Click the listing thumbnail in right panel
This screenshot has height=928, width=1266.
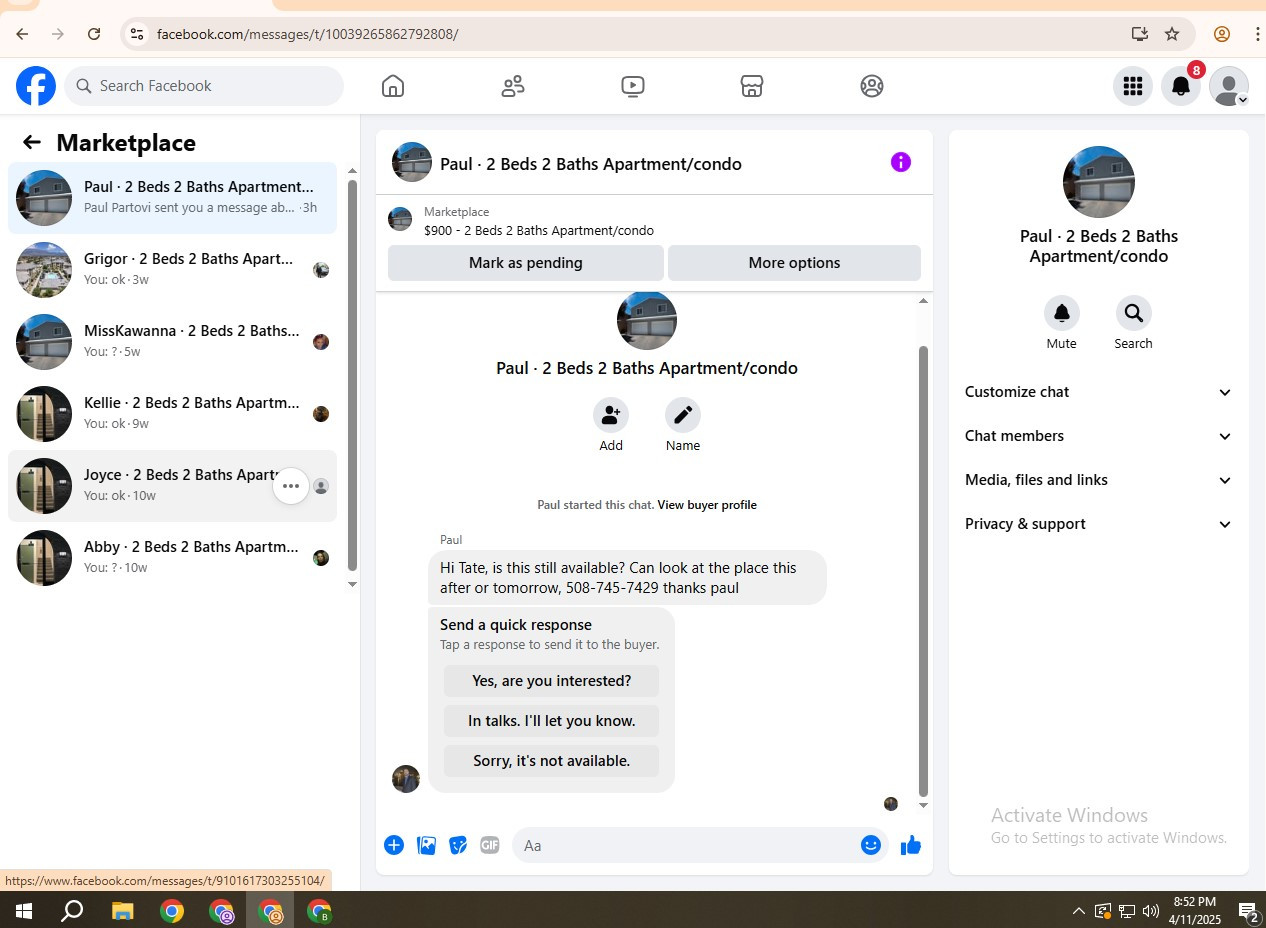tap(1099, 182)
